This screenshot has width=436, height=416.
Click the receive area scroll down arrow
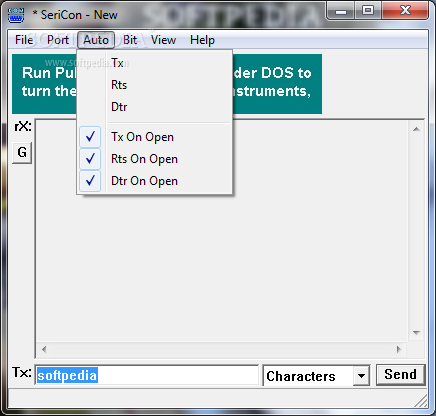tap(416, 333)
